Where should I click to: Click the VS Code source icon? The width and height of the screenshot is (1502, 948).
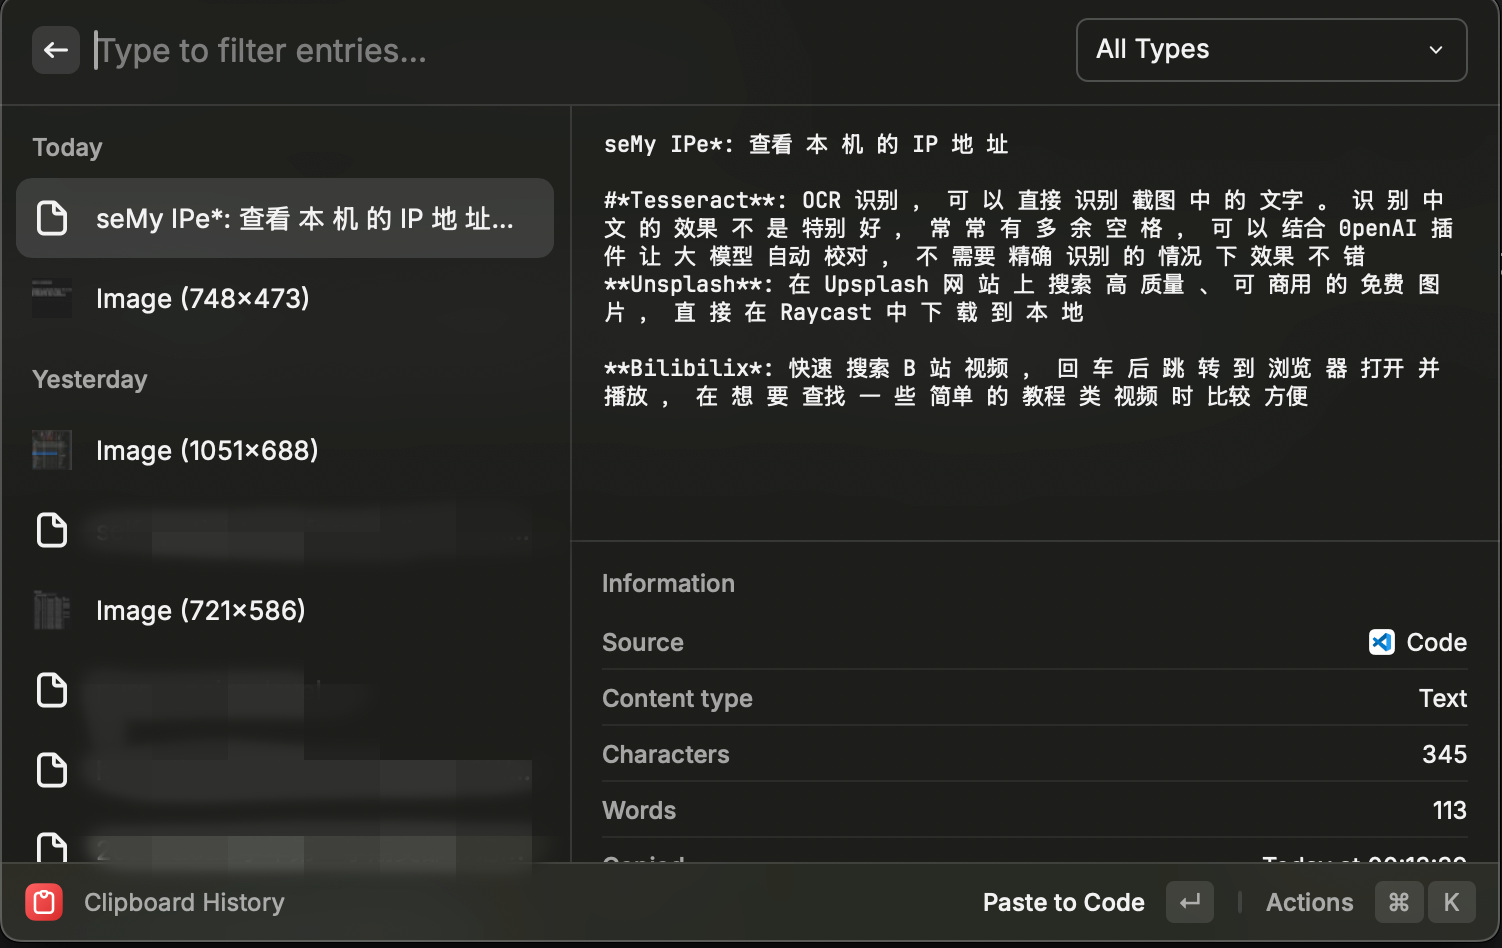click(1382, 642)
